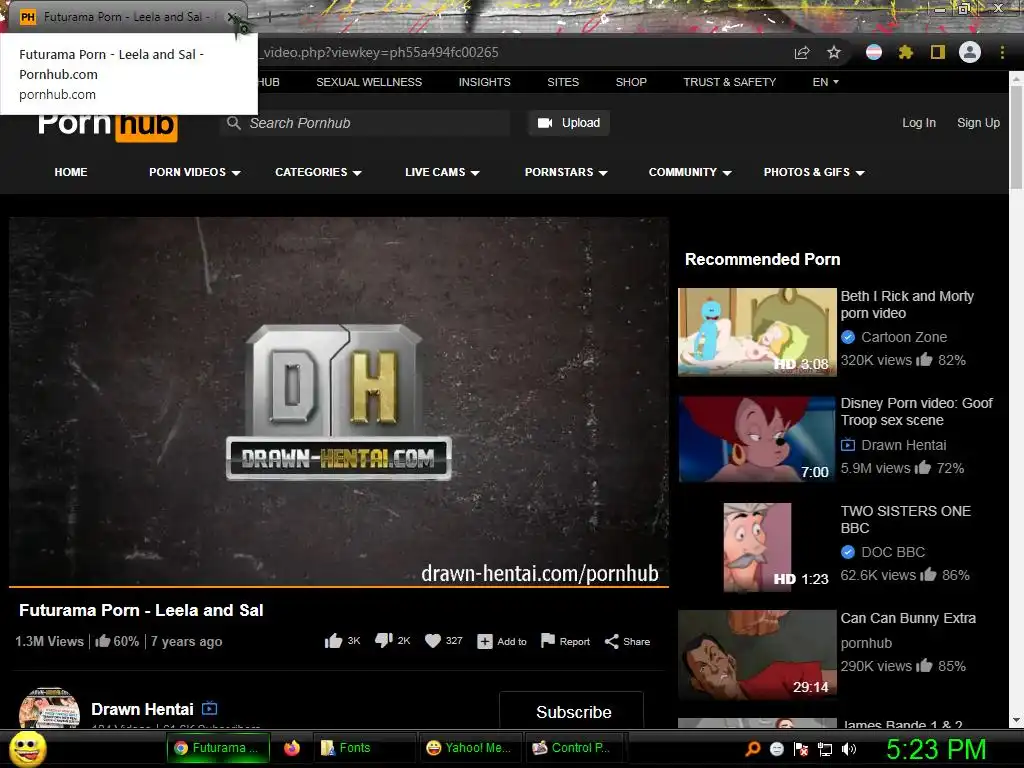Open the Yahoo! Messenger taskbar button

pyautogui.click(x=470, y=748)
